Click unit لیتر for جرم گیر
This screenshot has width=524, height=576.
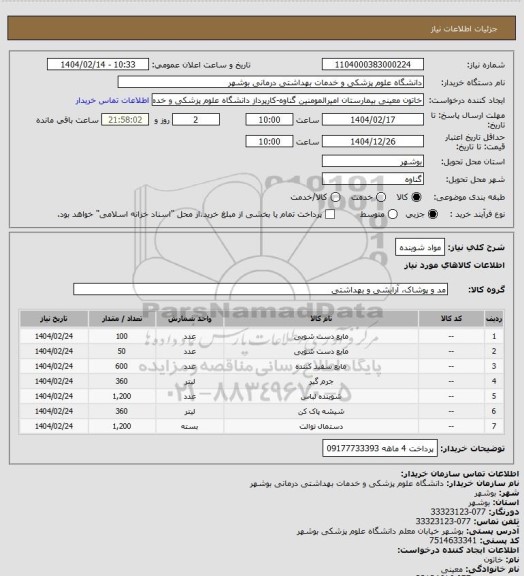(x=190, y=382)
